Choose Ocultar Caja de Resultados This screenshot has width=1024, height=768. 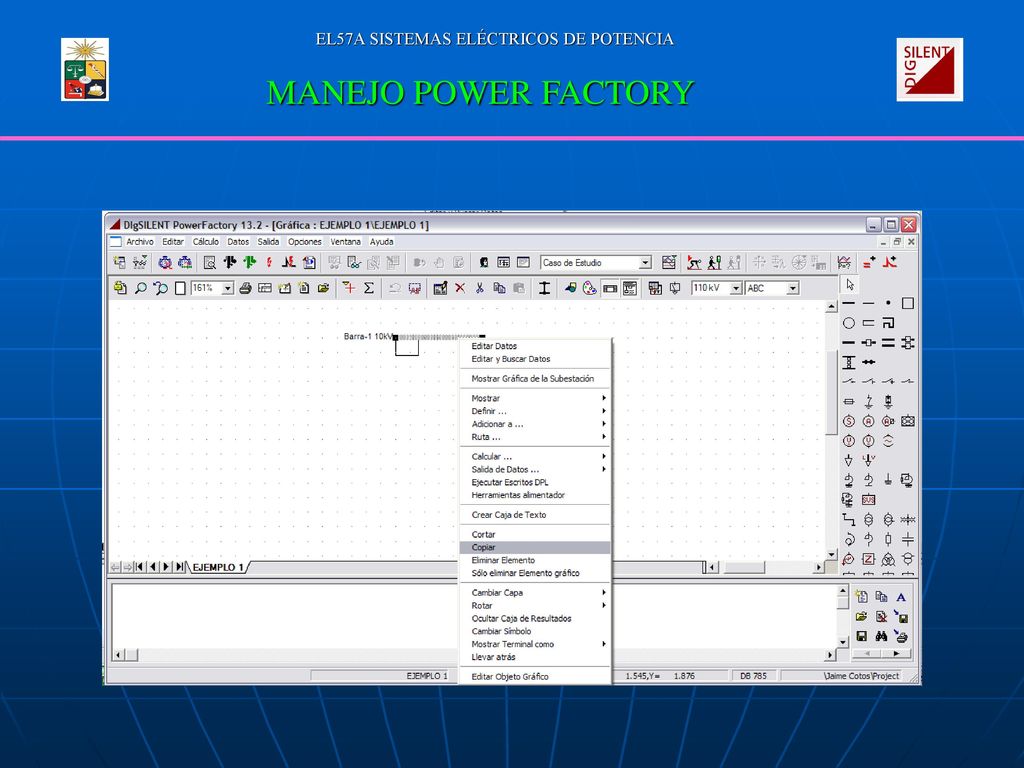pos(535,618)
